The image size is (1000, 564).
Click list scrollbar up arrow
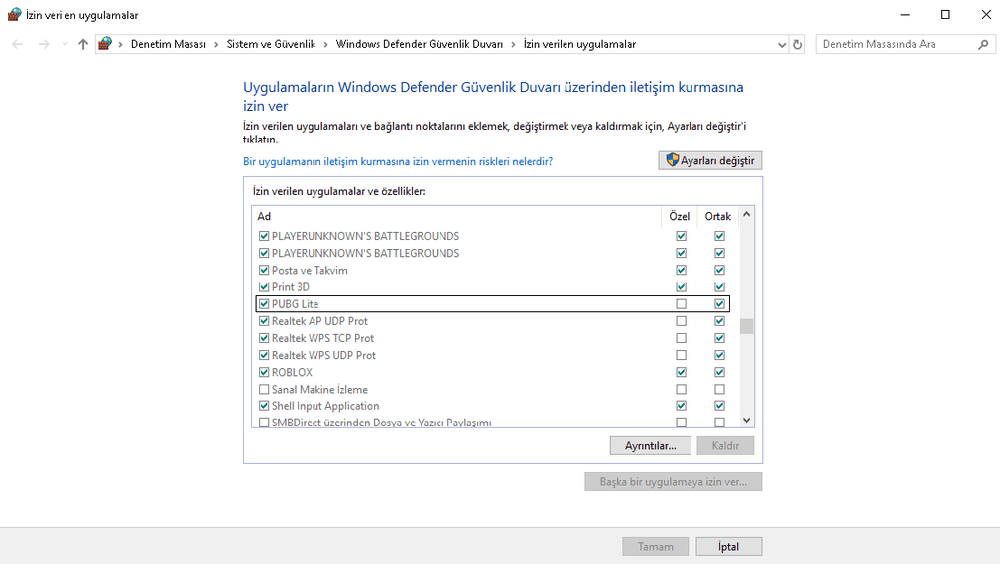pyautogui.click(x=746, y=215)
